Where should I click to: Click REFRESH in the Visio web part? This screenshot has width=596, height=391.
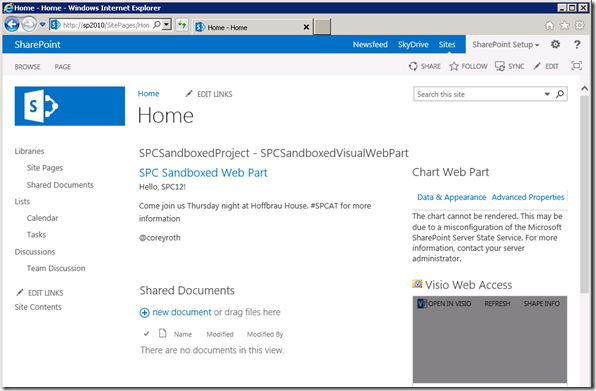click(x=497, y=304)
